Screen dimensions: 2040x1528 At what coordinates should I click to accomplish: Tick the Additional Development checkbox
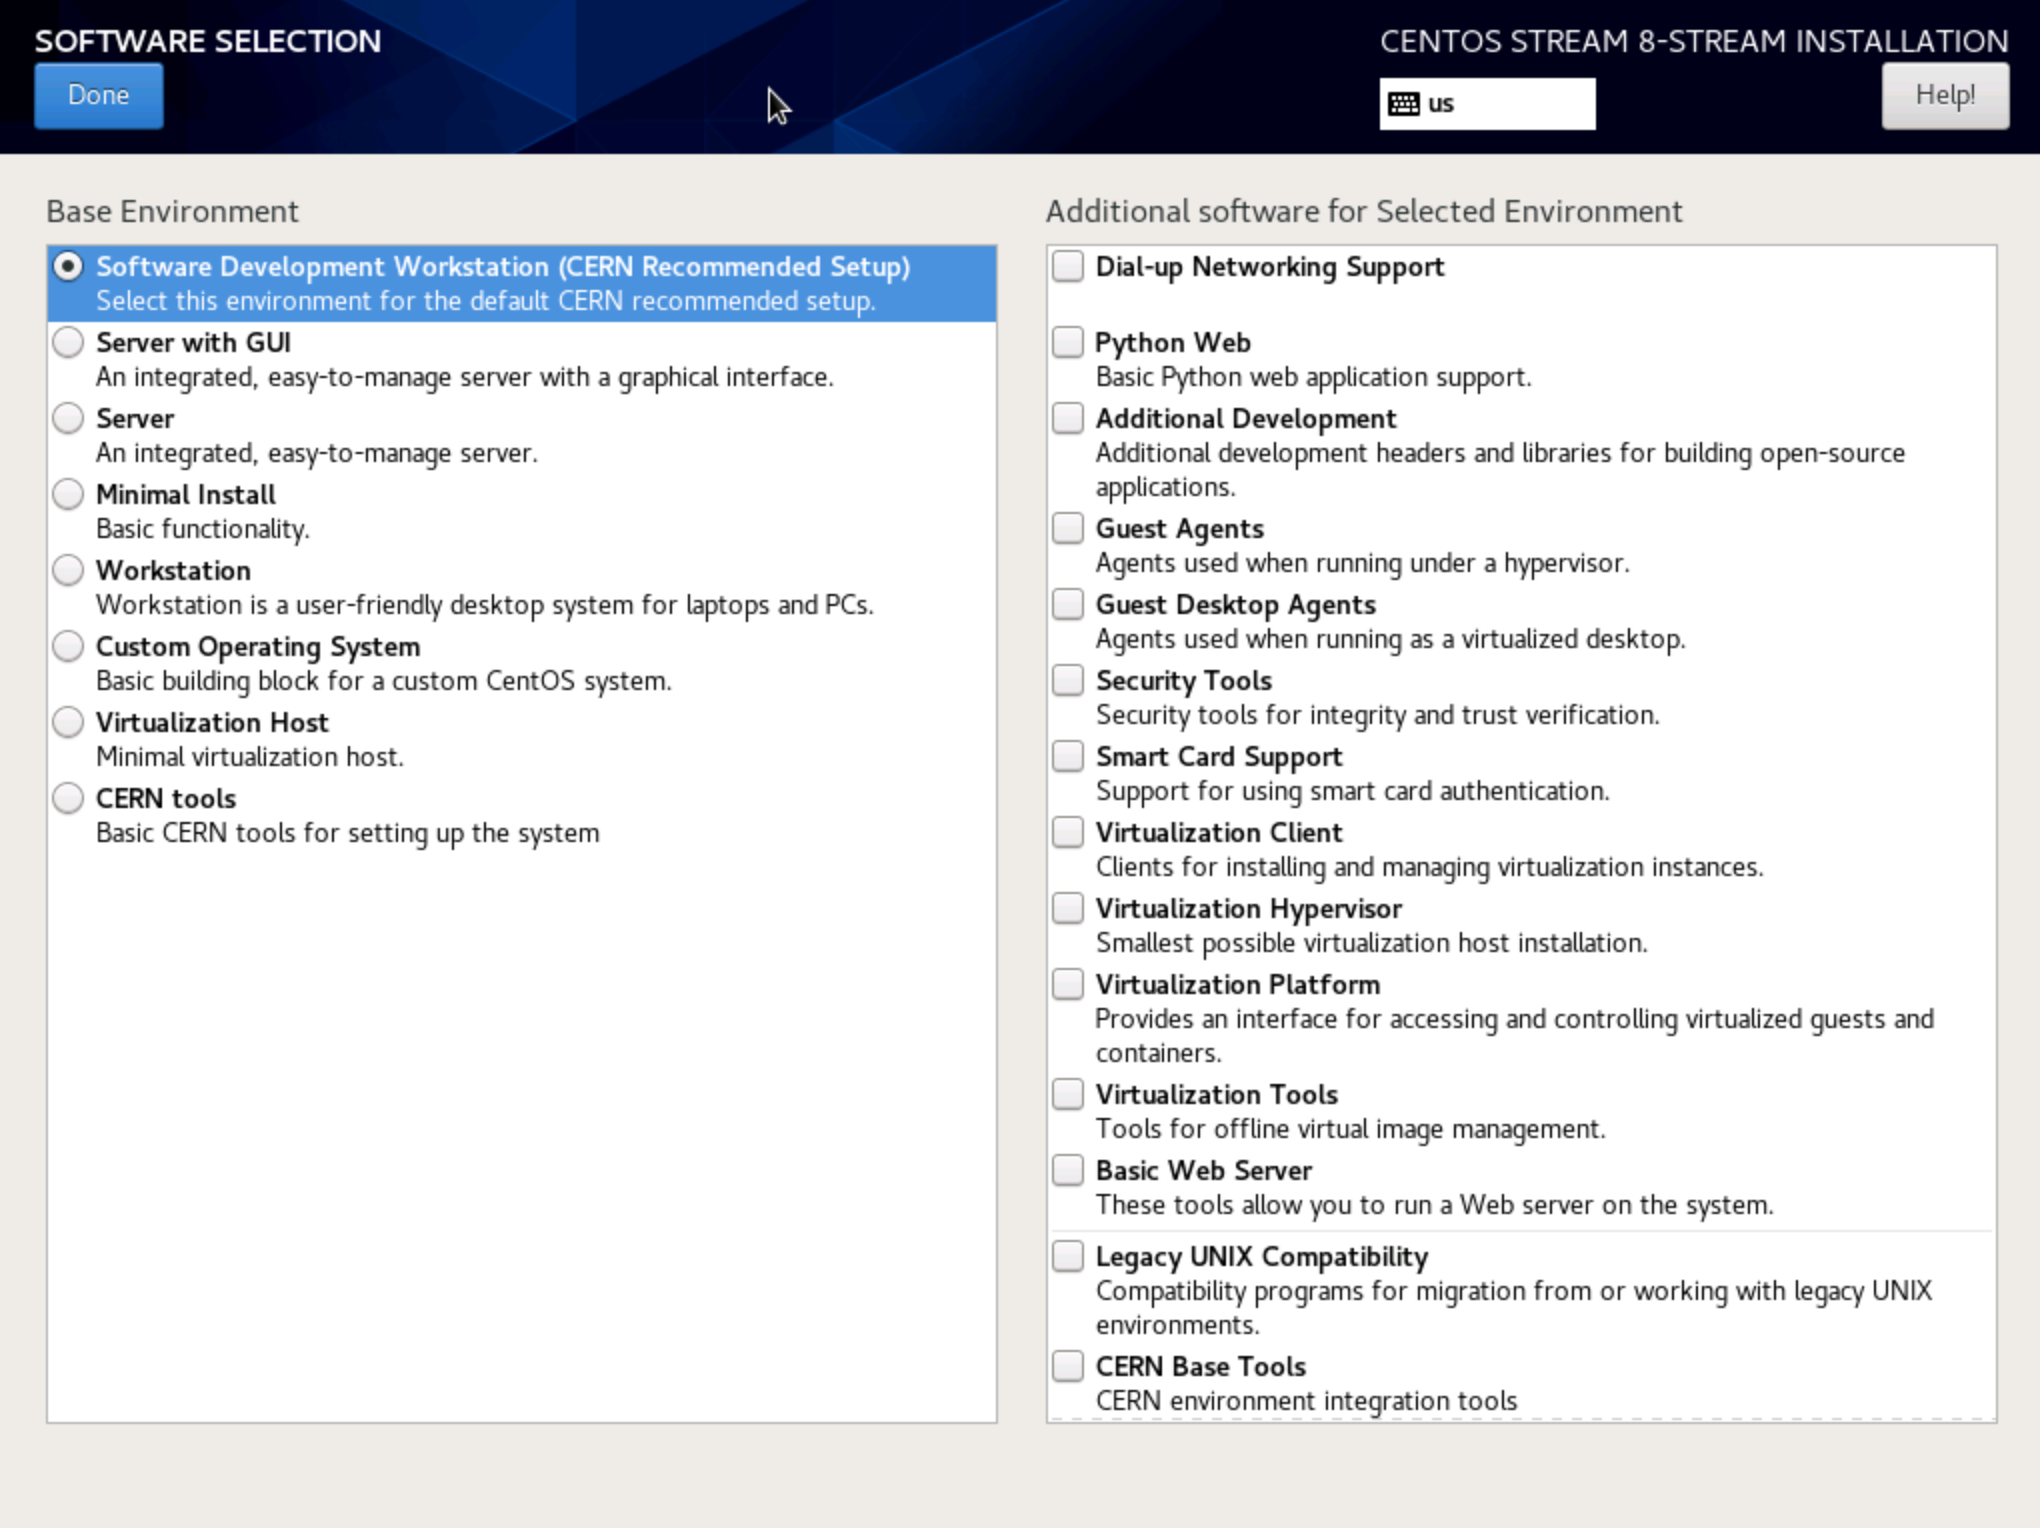coord(1068,419)
